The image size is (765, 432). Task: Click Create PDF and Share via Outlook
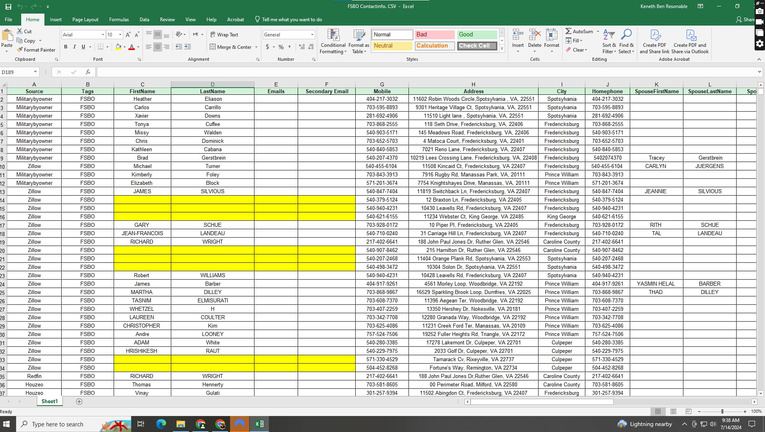(x=690, y=41)
